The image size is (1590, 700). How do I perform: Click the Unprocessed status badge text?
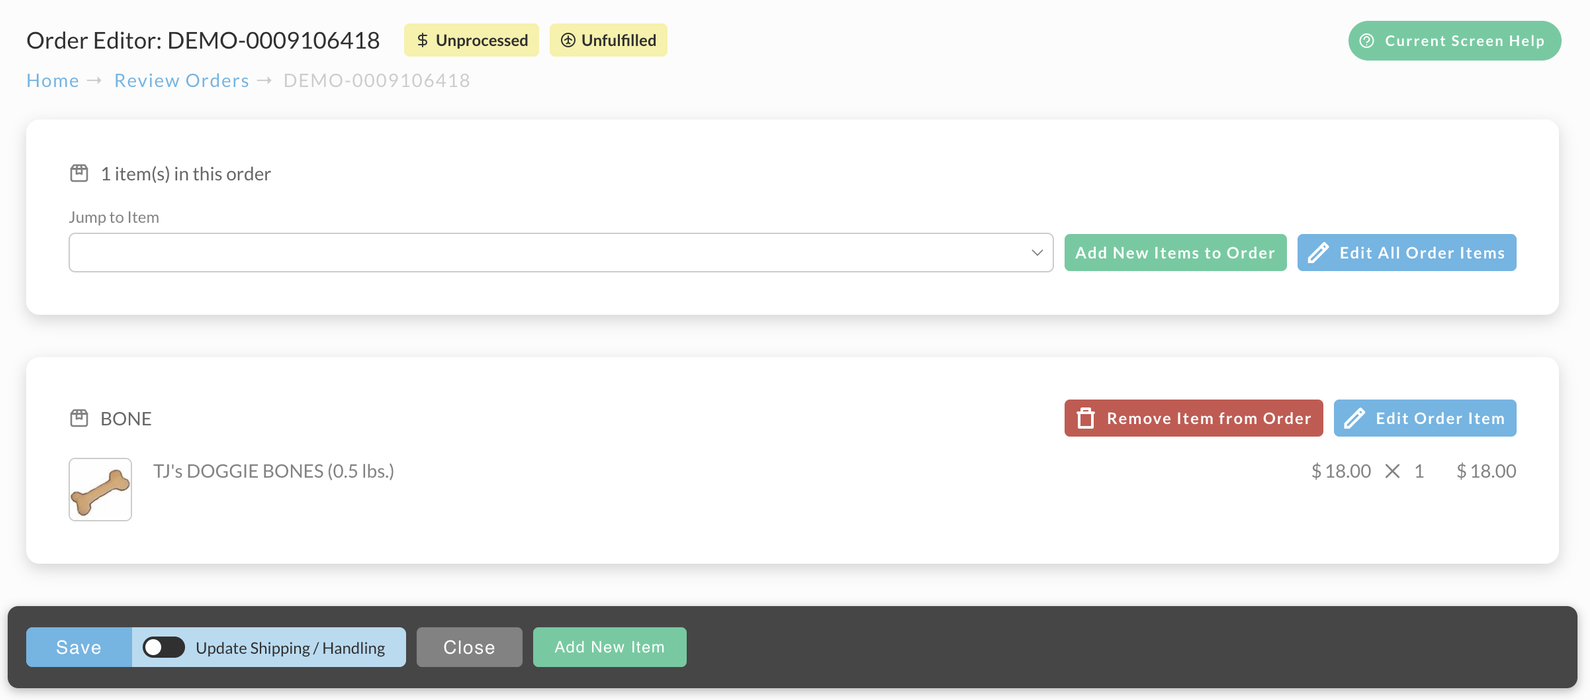pos(482,41)
